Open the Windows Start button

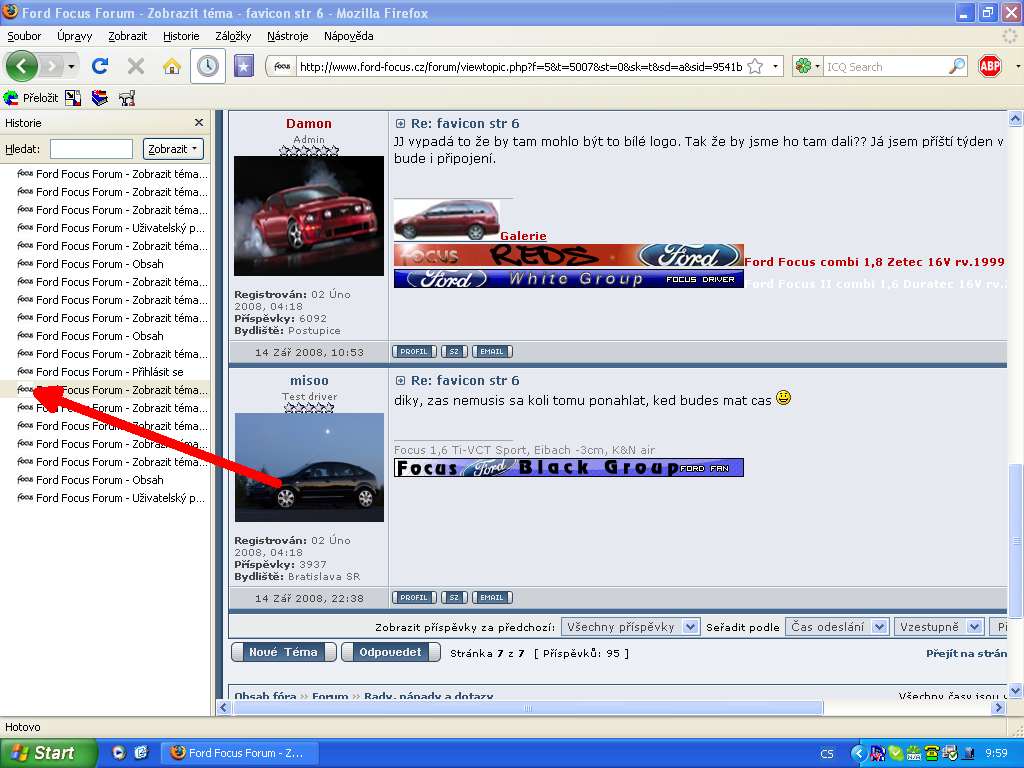(48, 753)
